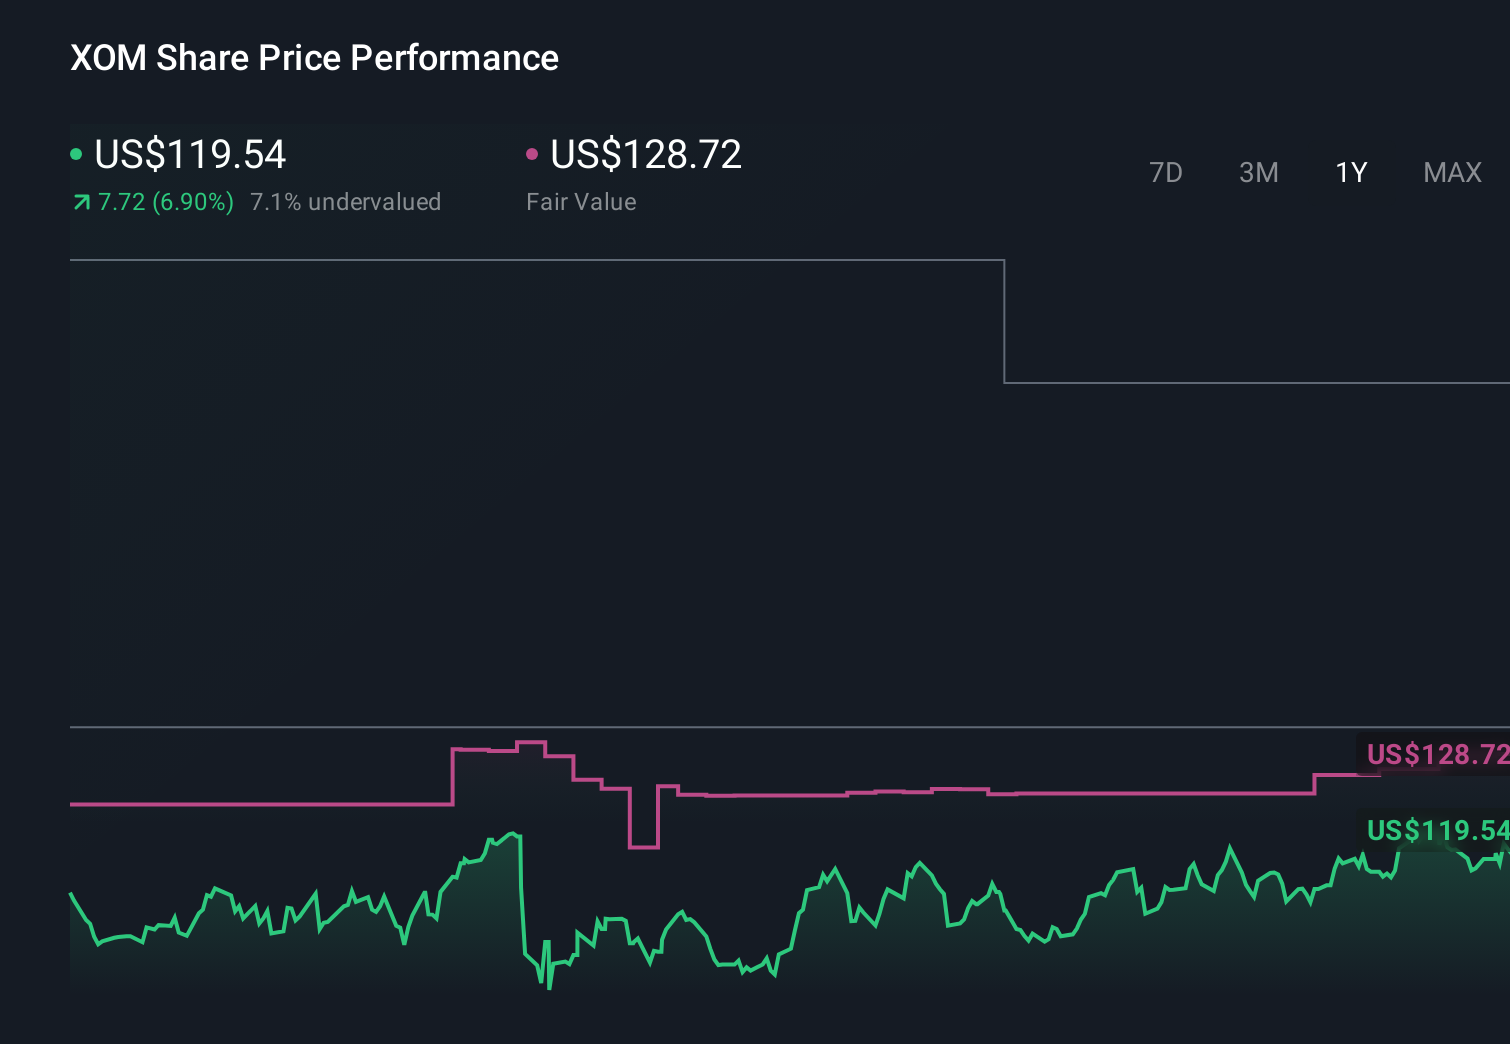The width and height of the screenshot is (1510, 1044).
Task: Click the green upward trend arrow icon
Action: click(81, 201)
